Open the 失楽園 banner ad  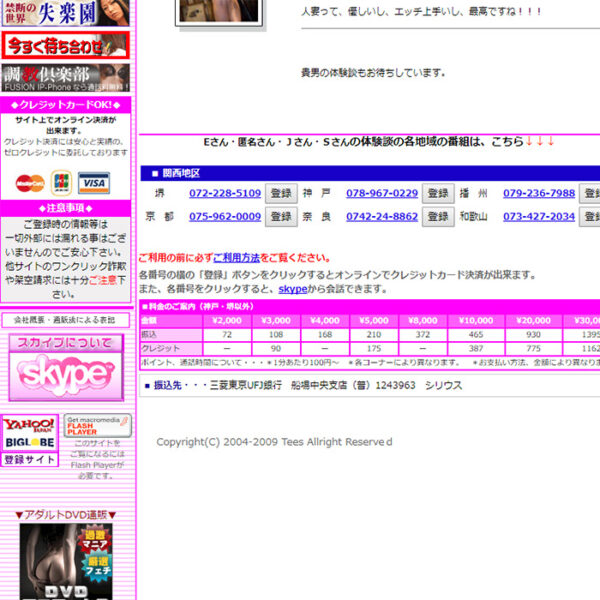[x=65, y=13]
